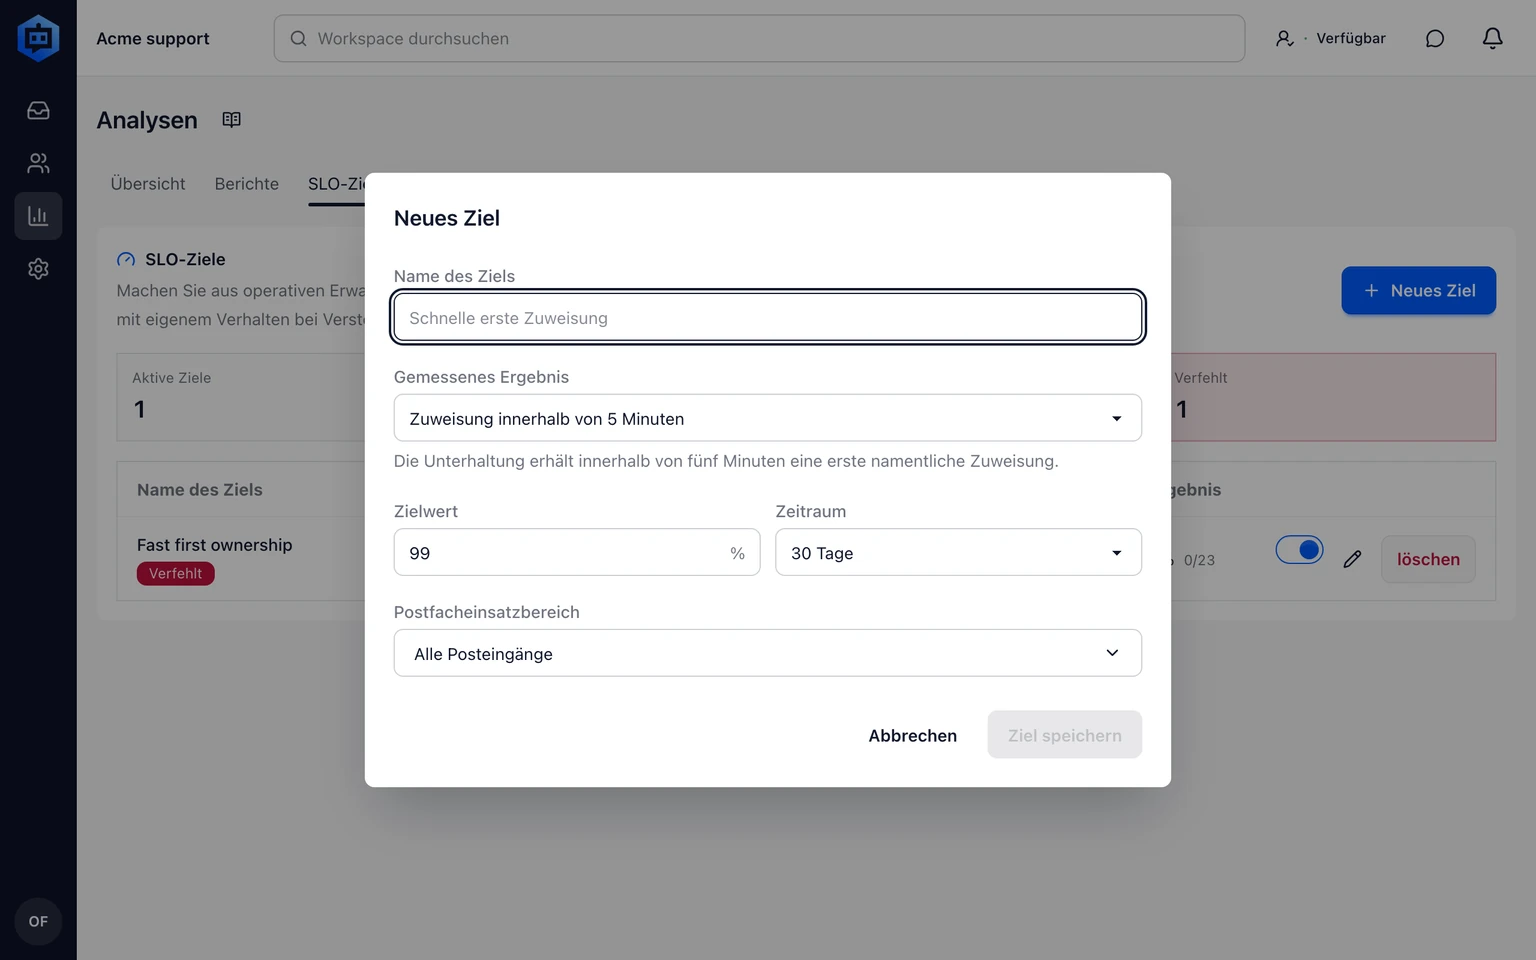Open the Verfügbar availability status menu
The width and height of the screenshot is (1536, 960).
coord(1330,38)
